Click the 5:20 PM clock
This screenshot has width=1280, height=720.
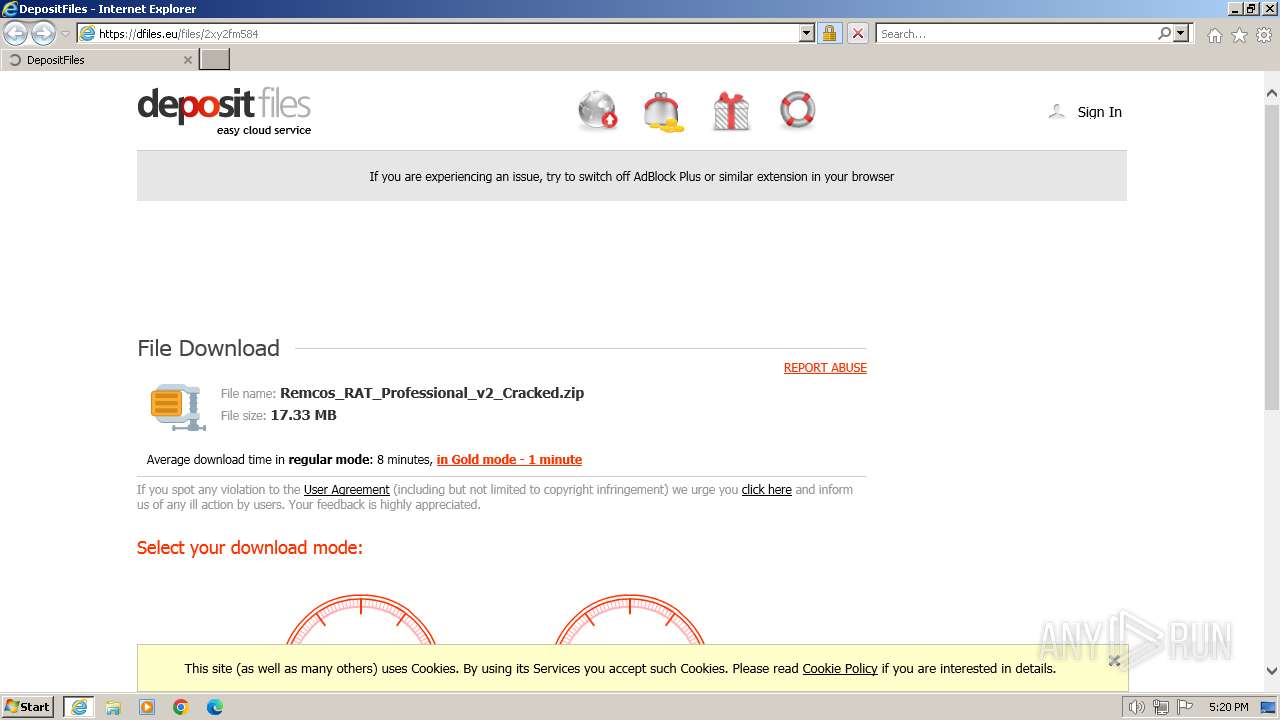tap(1228, 707)
